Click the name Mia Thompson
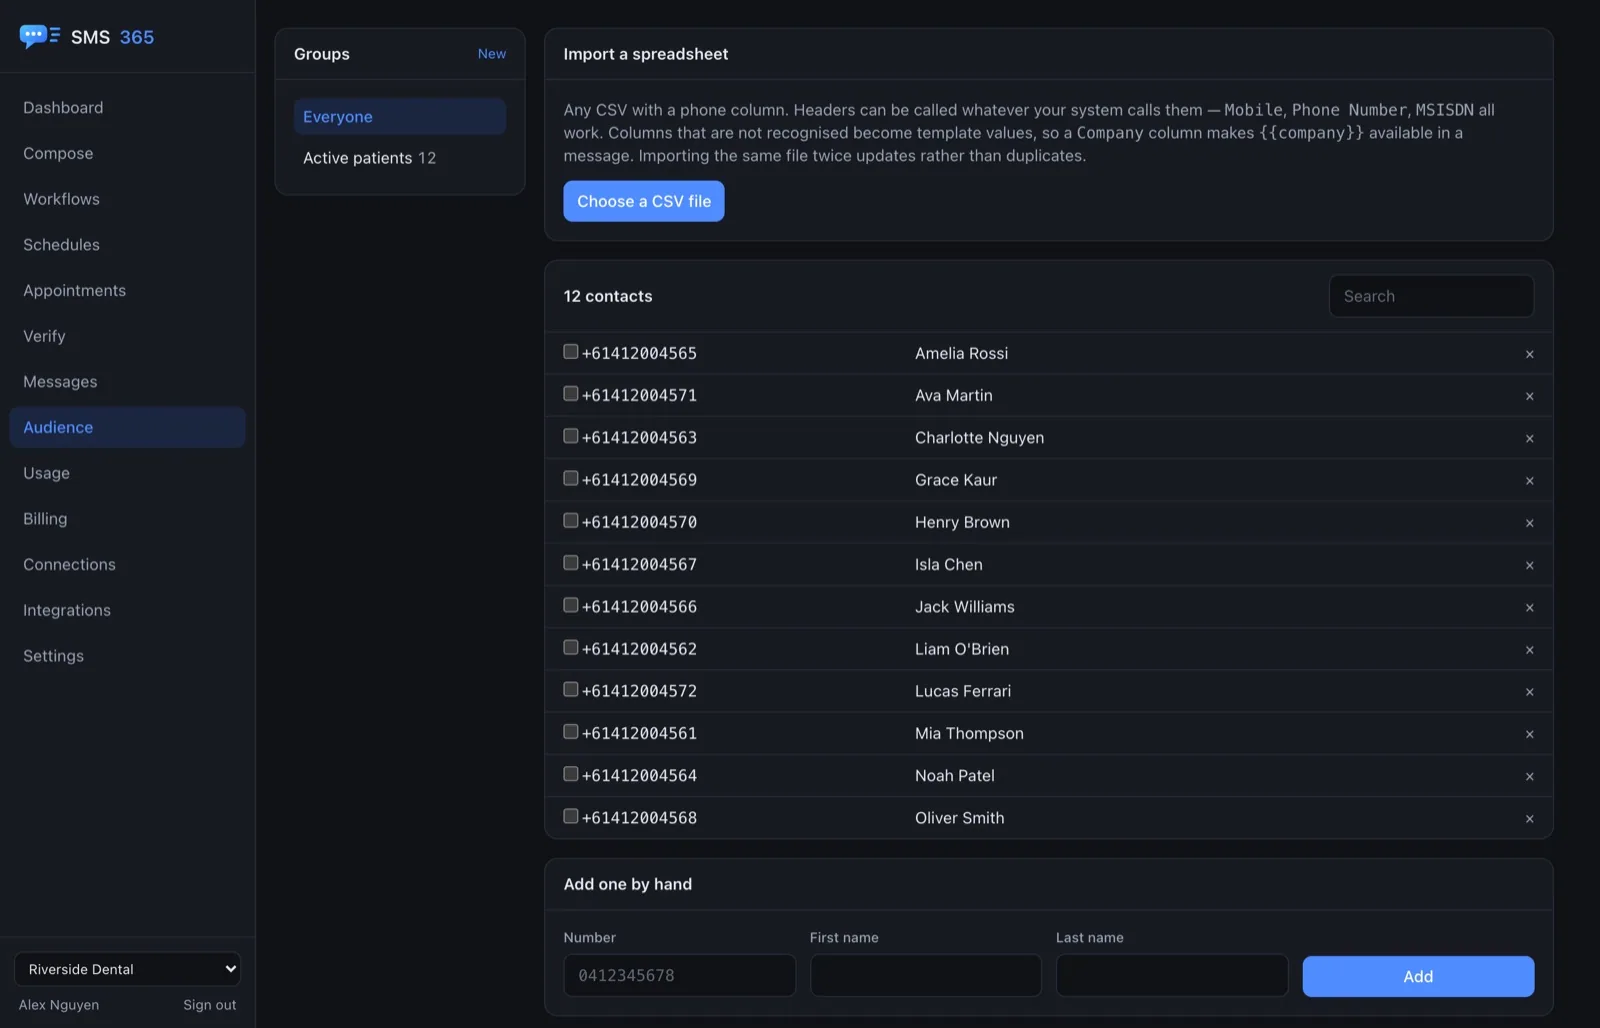1600x1028 pixels. coord(969,733)
